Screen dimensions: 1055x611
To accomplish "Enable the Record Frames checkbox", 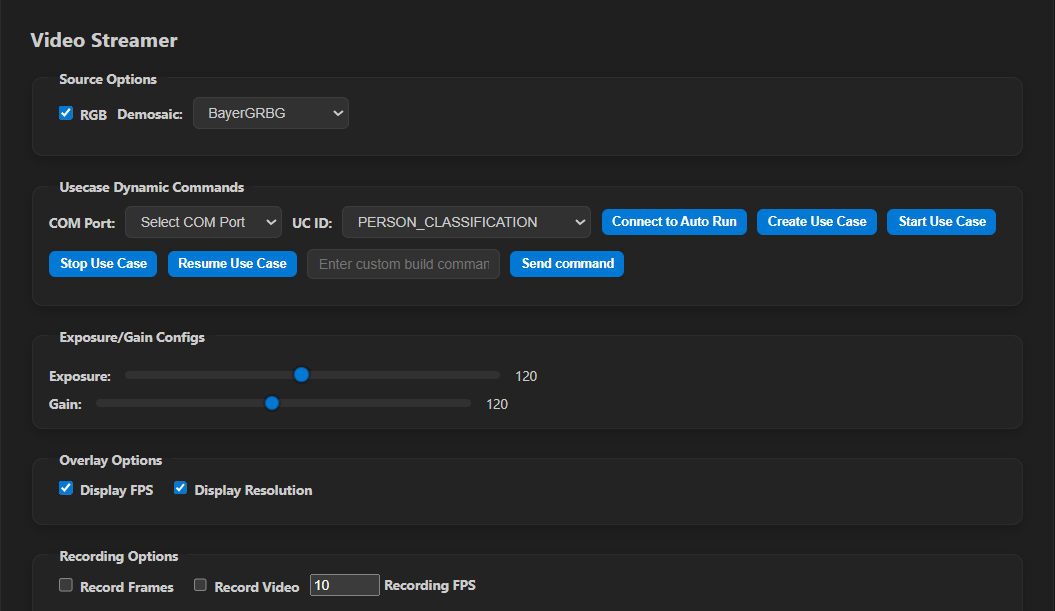I will click(66, 585).
